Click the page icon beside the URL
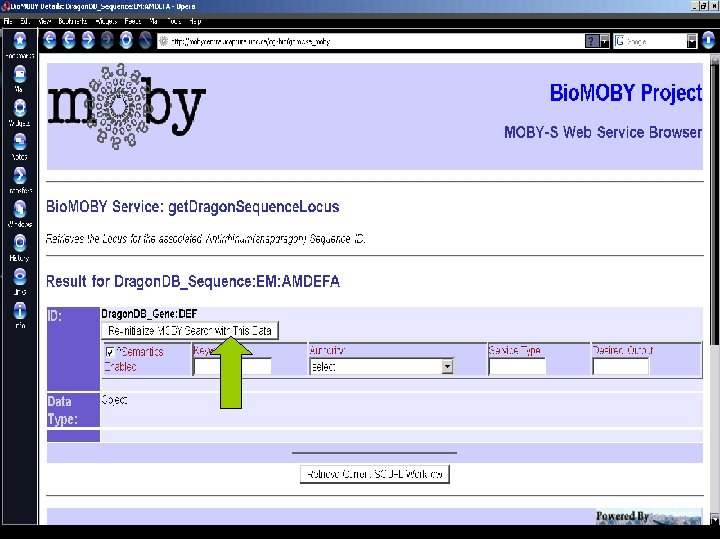Screen dimensions: 720x540 [163, 41]
